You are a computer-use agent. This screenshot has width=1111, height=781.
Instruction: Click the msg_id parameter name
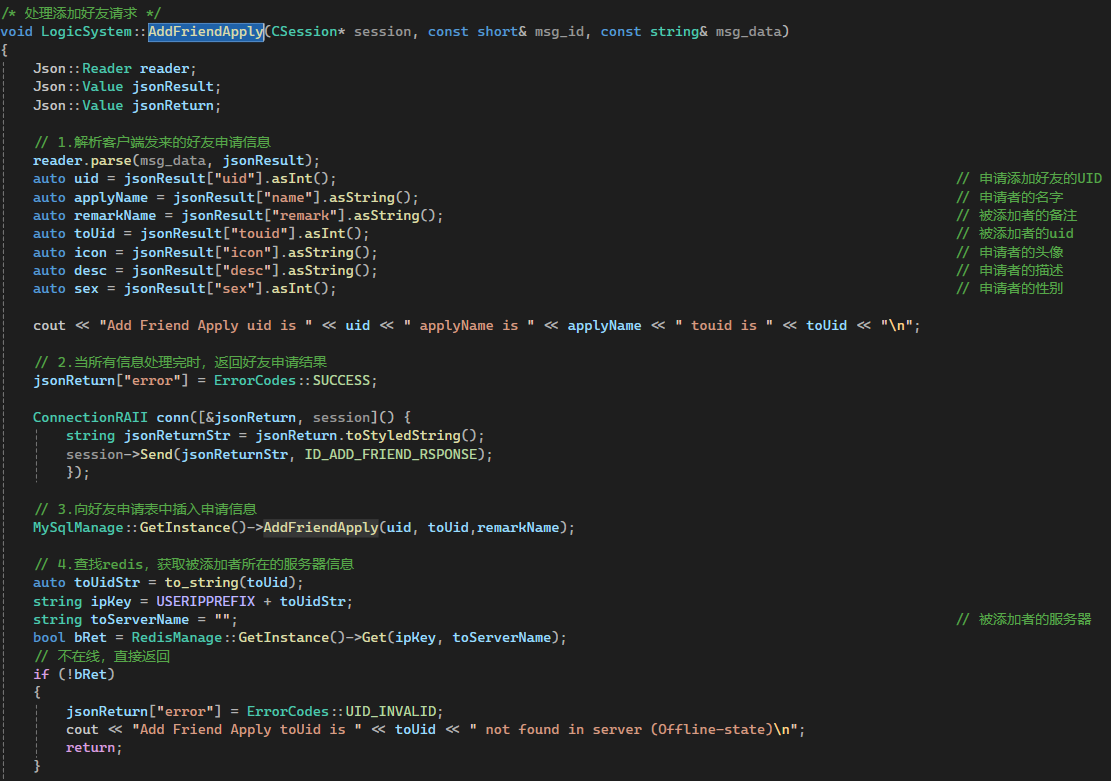coord(560,31)
